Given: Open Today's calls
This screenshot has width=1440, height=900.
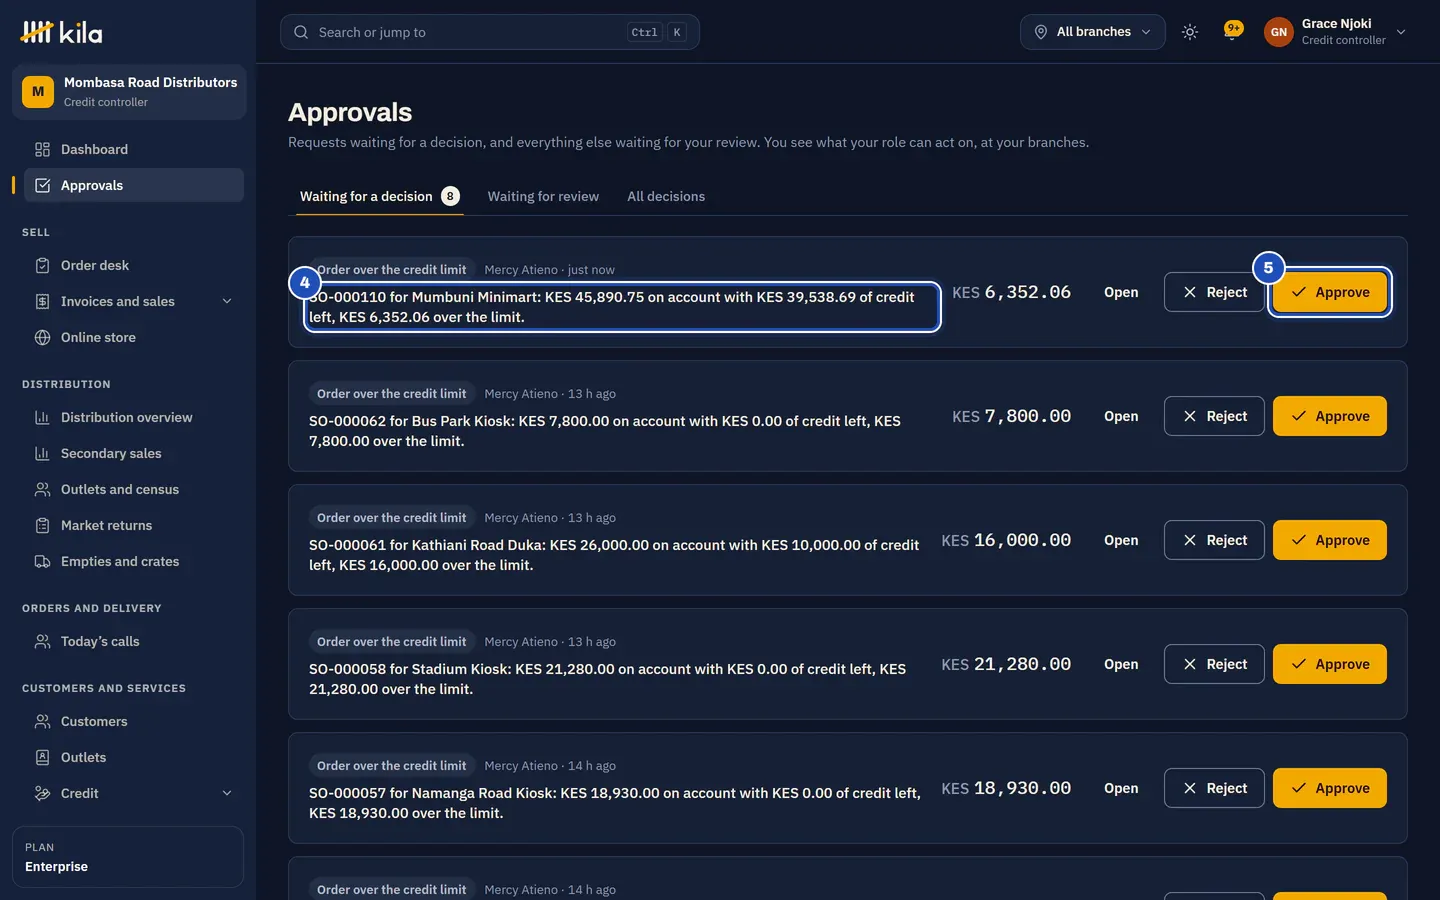Looking at the screenshot, I should tap(134, 642).
